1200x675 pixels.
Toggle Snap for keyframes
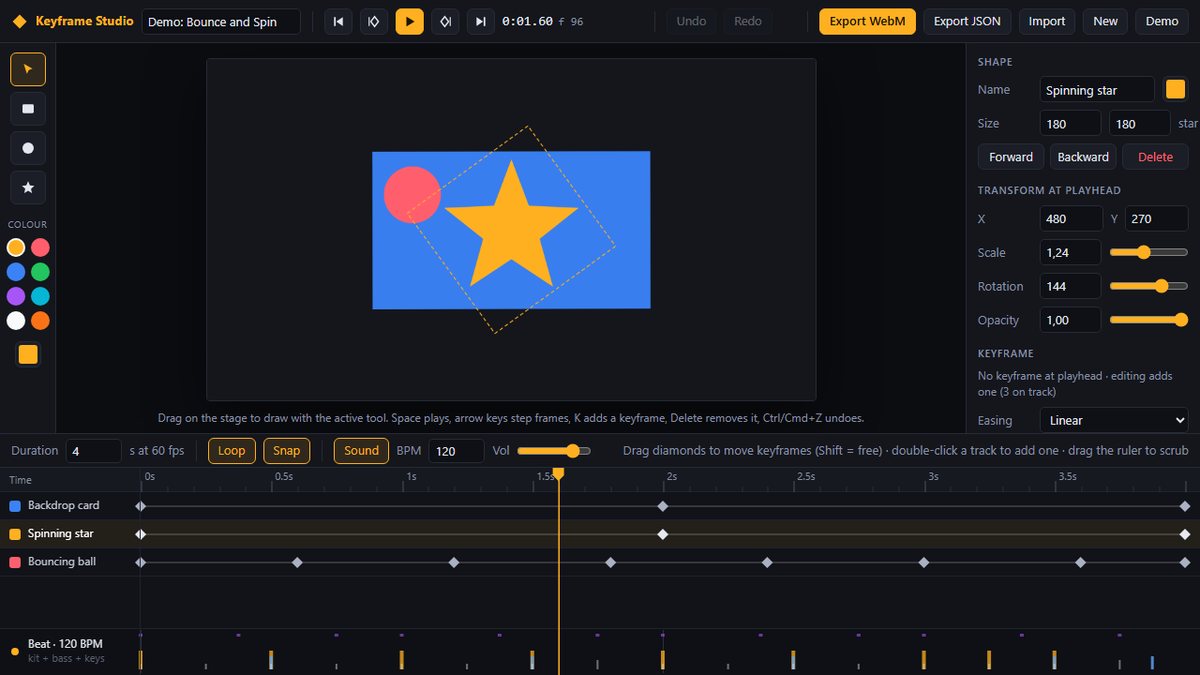pyautogui.click(x=287, y=451)
